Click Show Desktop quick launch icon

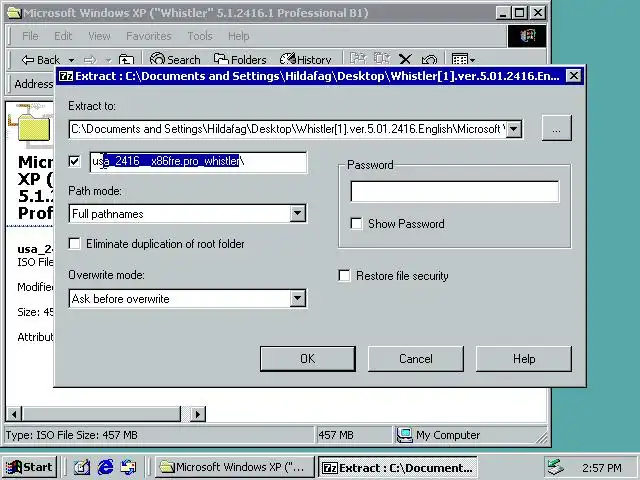(x=82, y=467)
